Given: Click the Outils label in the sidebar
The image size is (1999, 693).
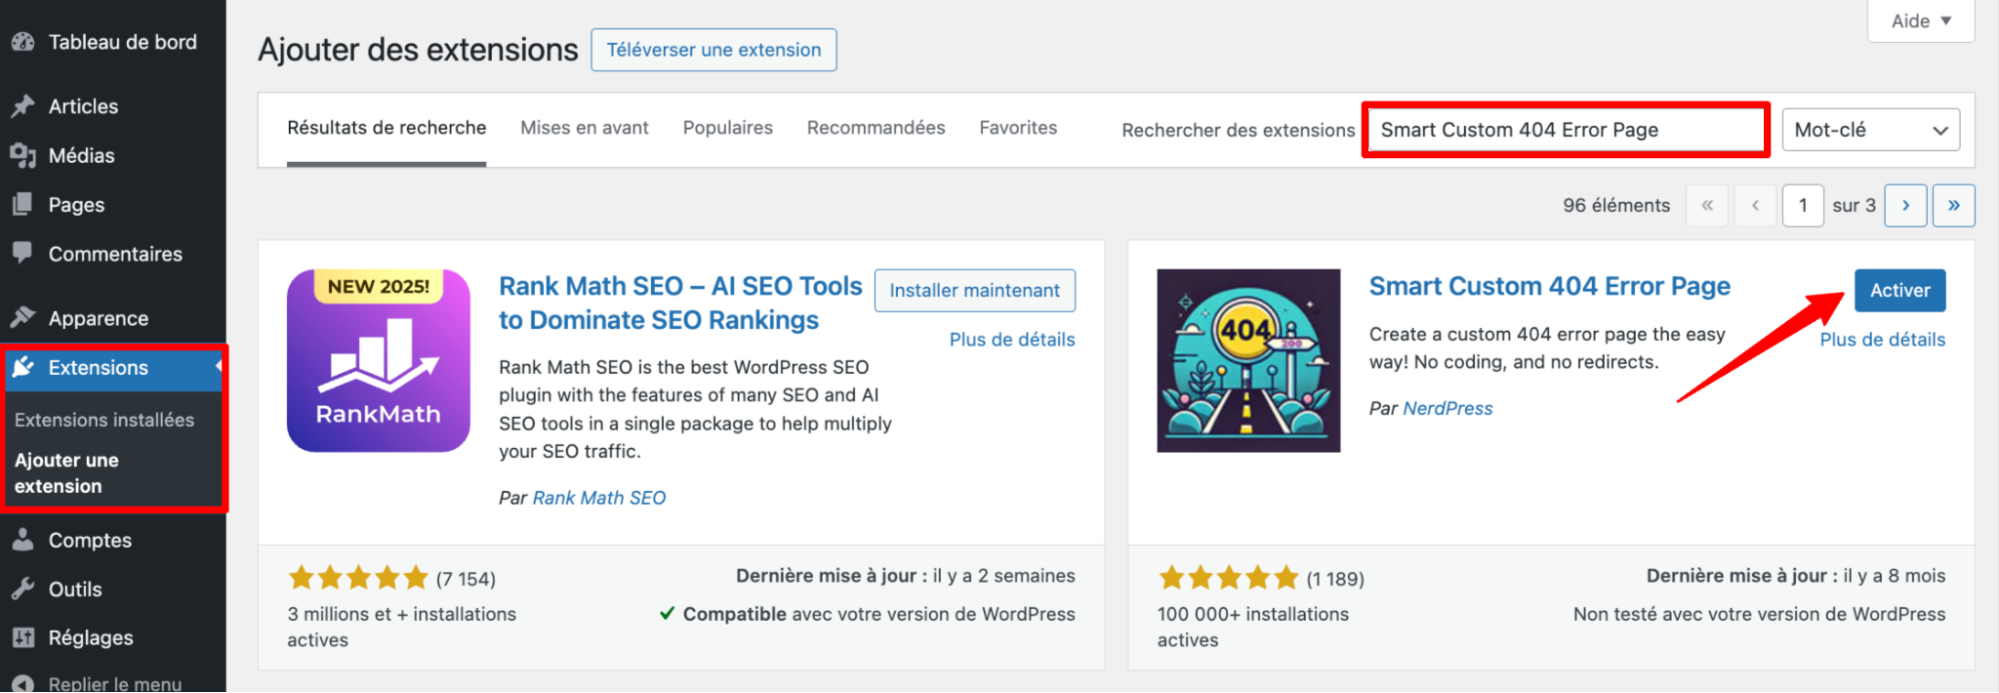Looking at the screenshot, I should point(75,589).
